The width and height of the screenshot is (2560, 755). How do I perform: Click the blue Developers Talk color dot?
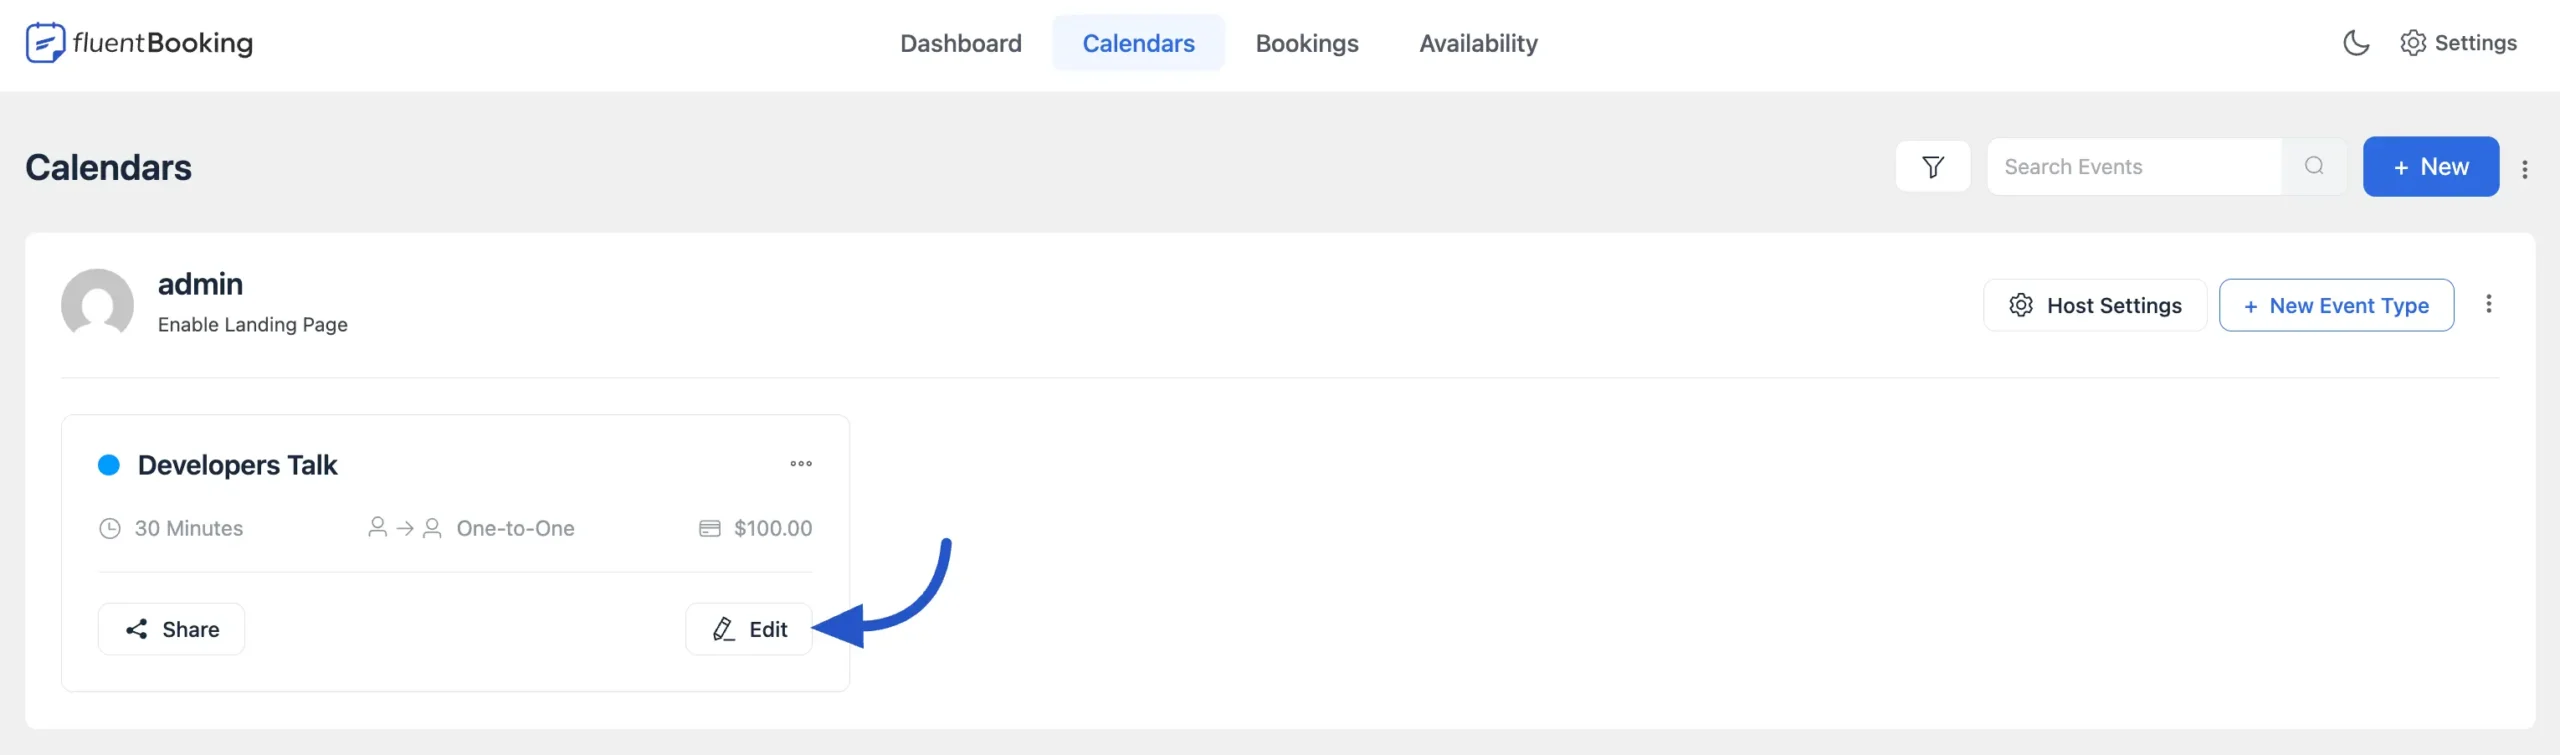[x=109, y=465]
